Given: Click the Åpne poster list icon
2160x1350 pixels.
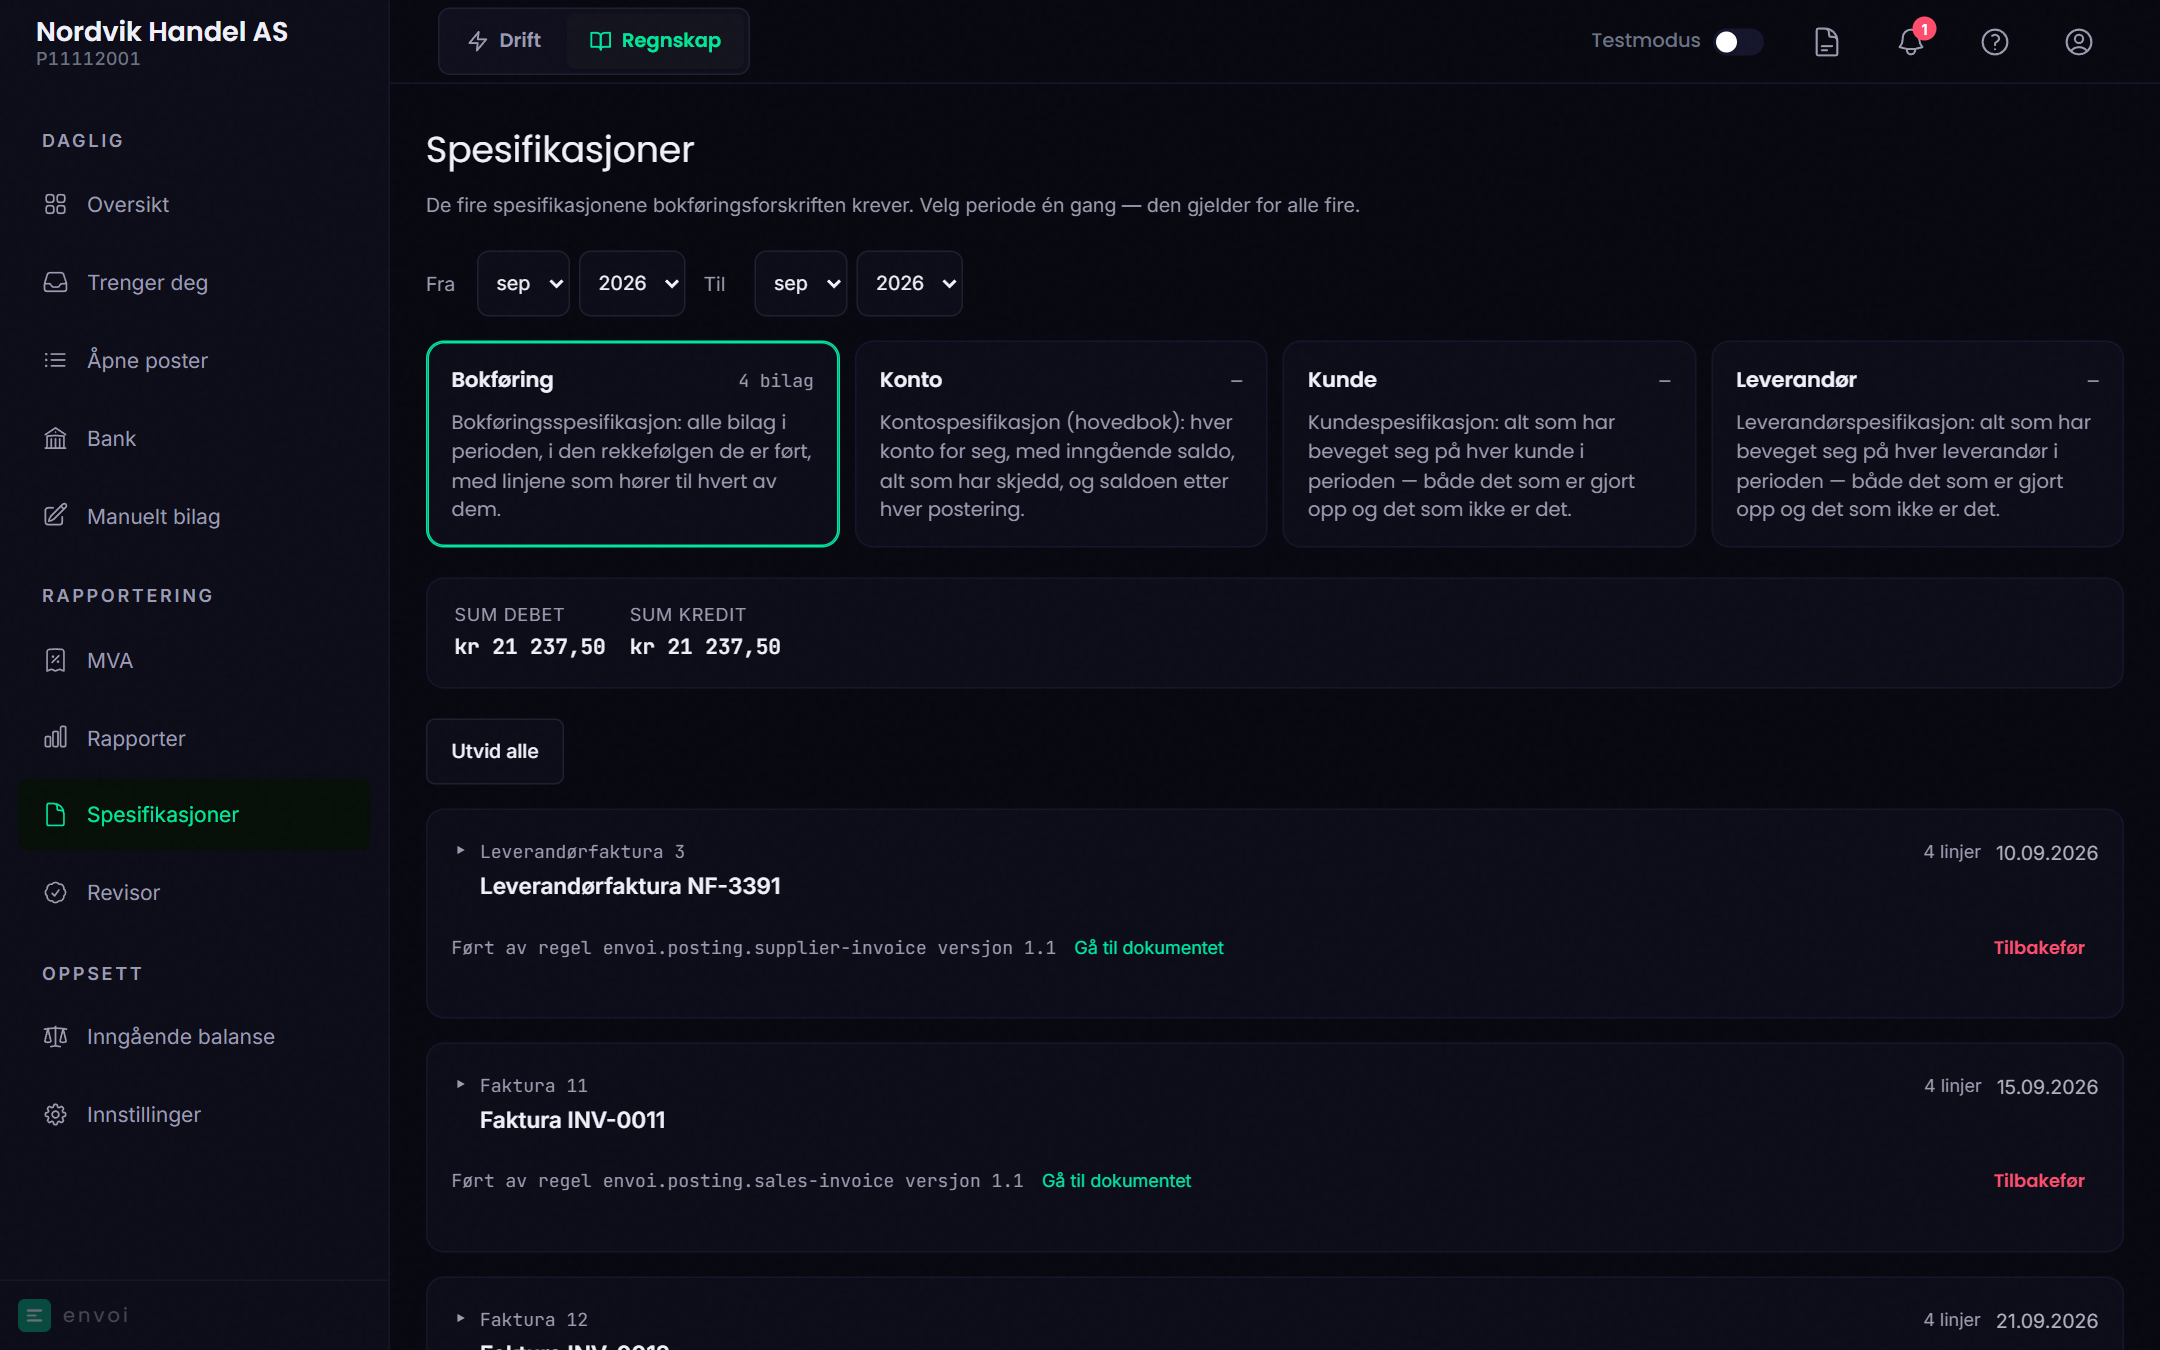Looking at the screenshot, I should click(55, 360).
